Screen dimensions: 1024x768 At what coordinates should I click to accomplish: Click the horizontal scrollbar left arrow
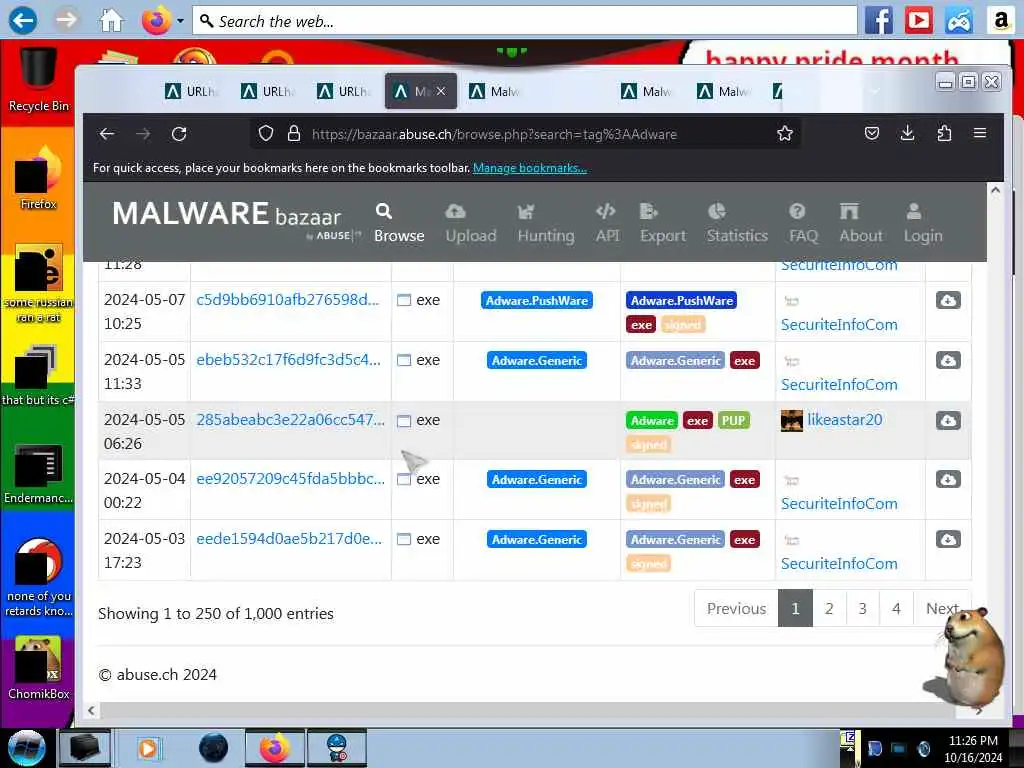91,711
